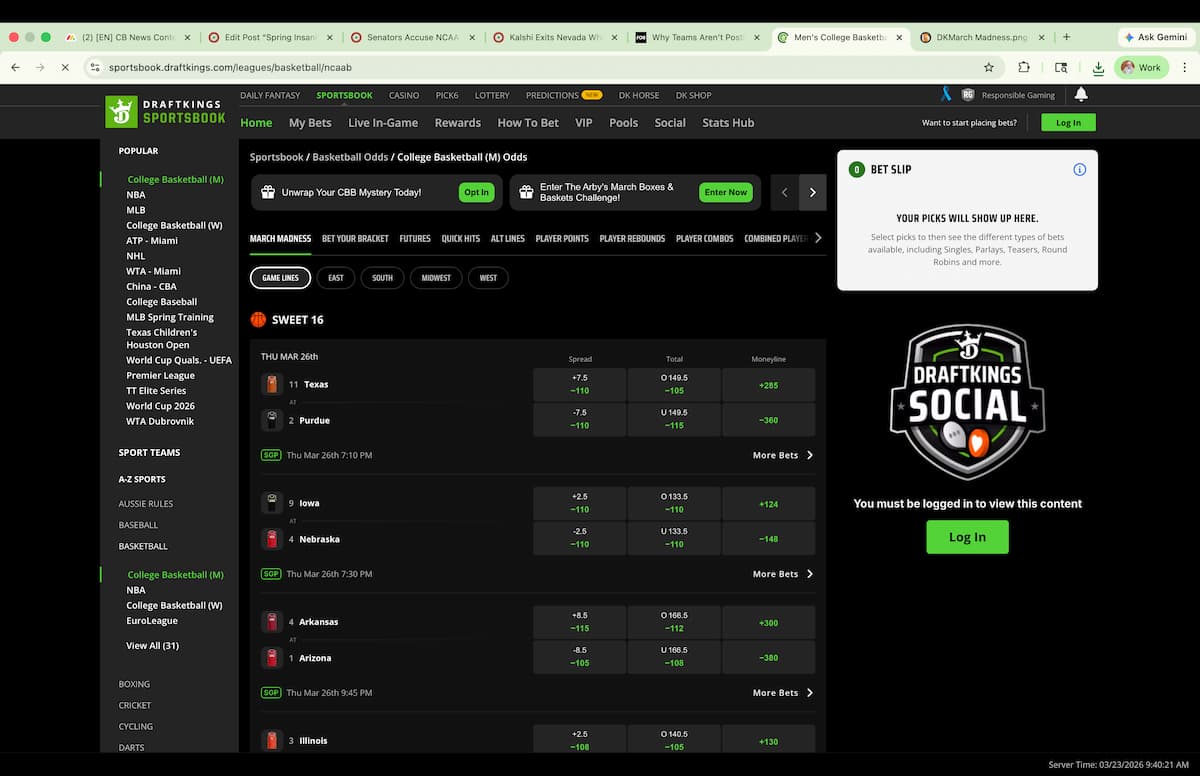The height and width of the screenshot is (776, 1200).
Task: Open the notification bell icon
Action: coord(1081,95)
